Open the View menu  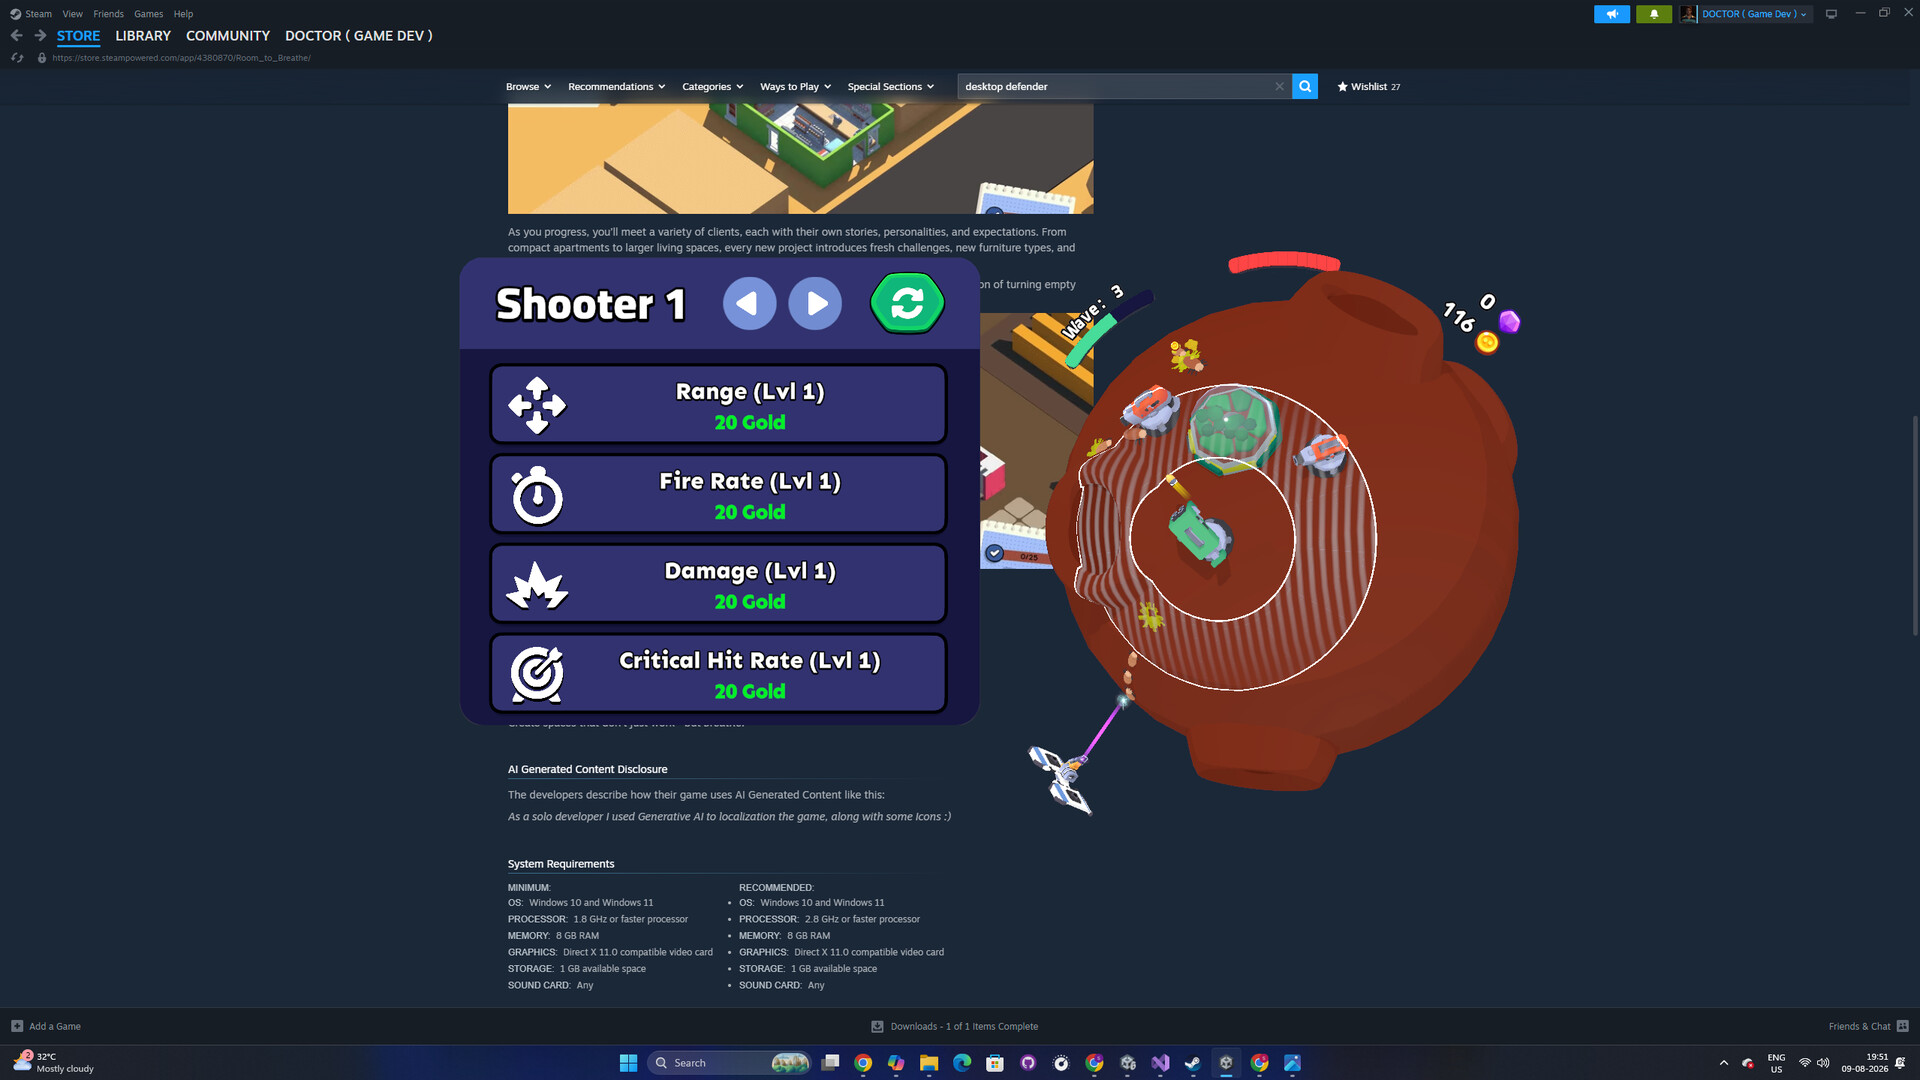[72, 14]
